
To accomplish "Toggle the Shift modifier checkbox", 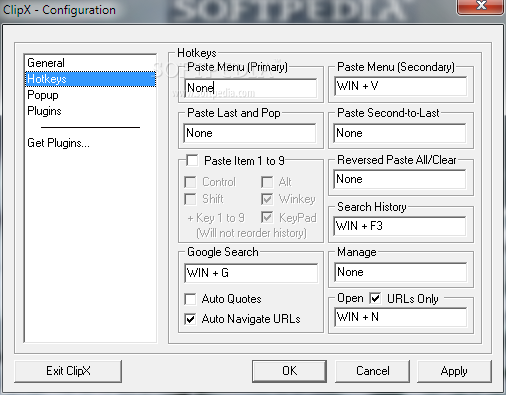I will click(190, 199).
